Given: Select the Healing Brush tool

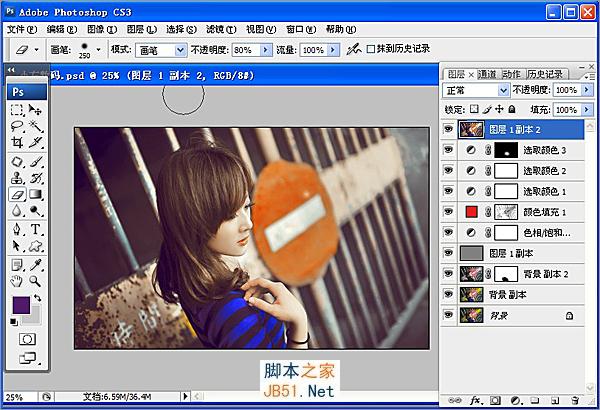Looking at the screenshot, I should pyautogui.click(x=17, y=162).
